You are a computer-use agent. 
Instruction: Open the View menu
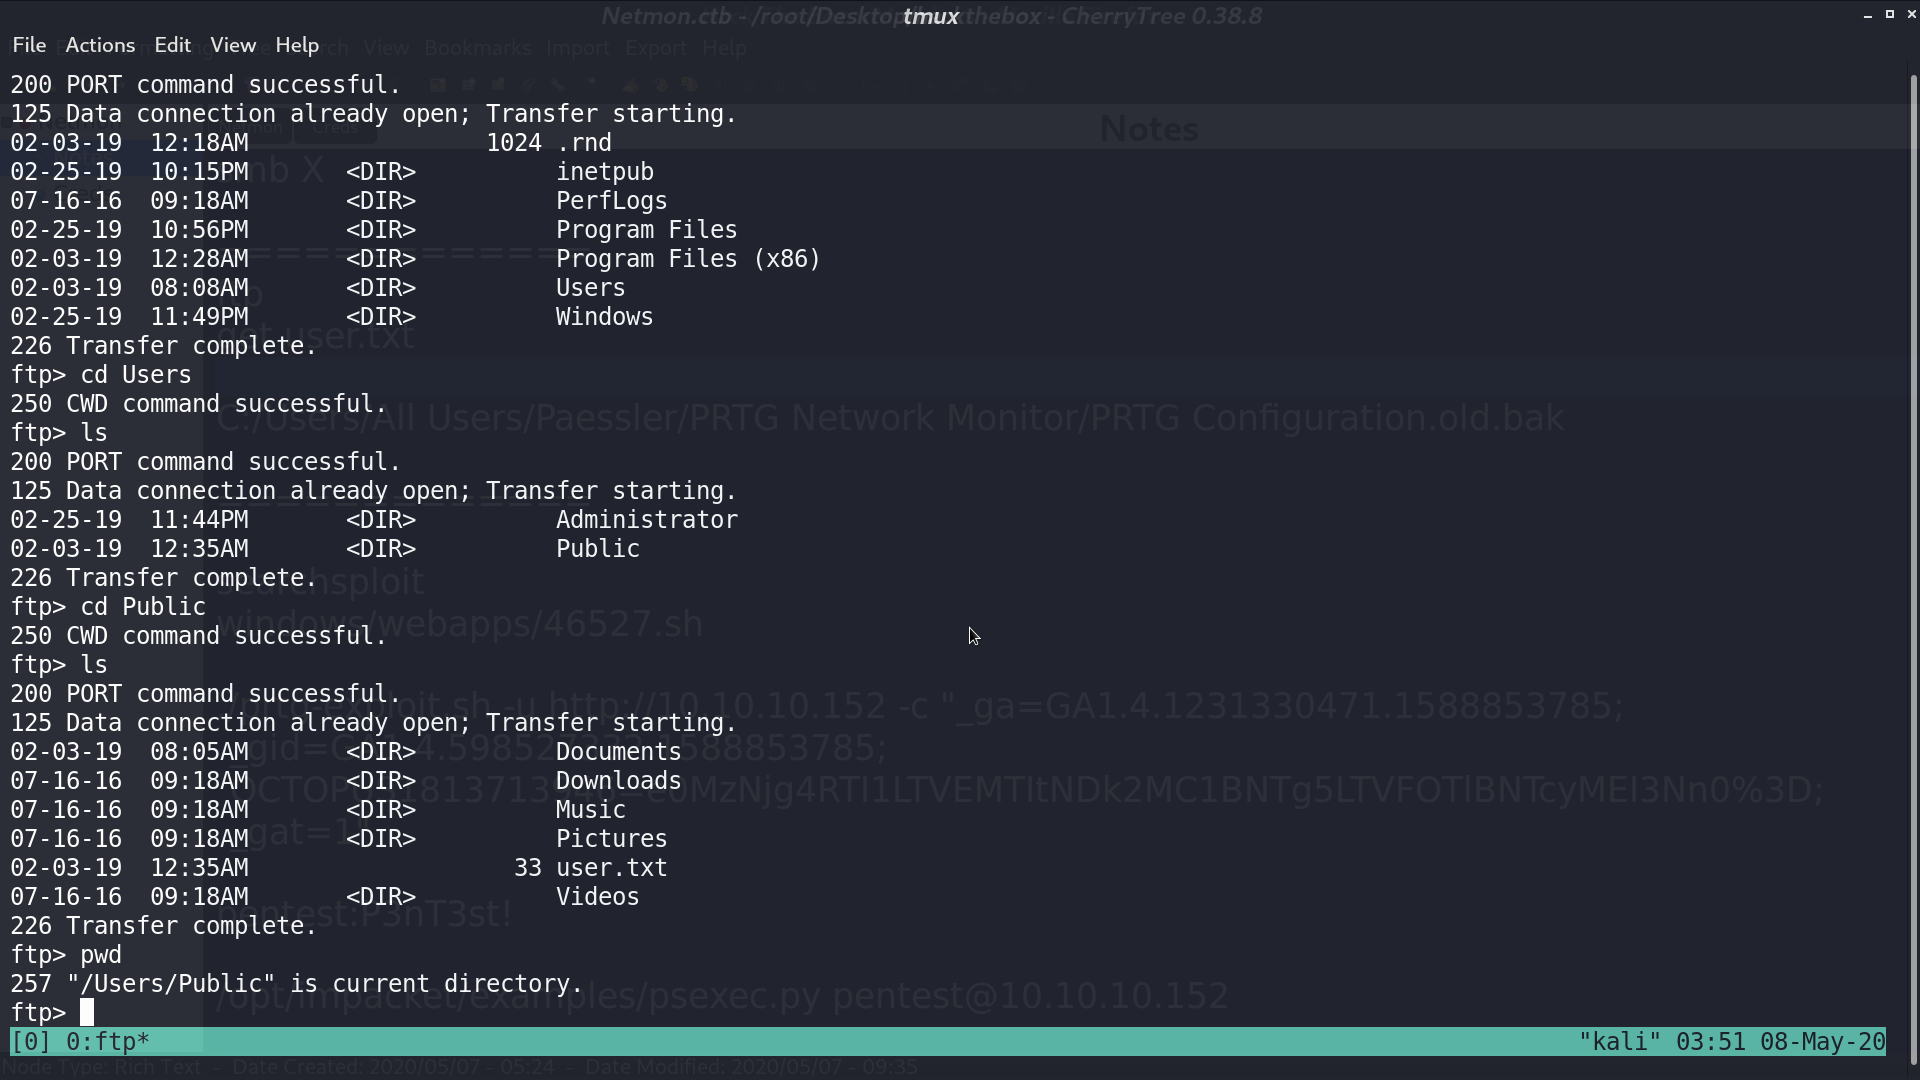point(233,45)
